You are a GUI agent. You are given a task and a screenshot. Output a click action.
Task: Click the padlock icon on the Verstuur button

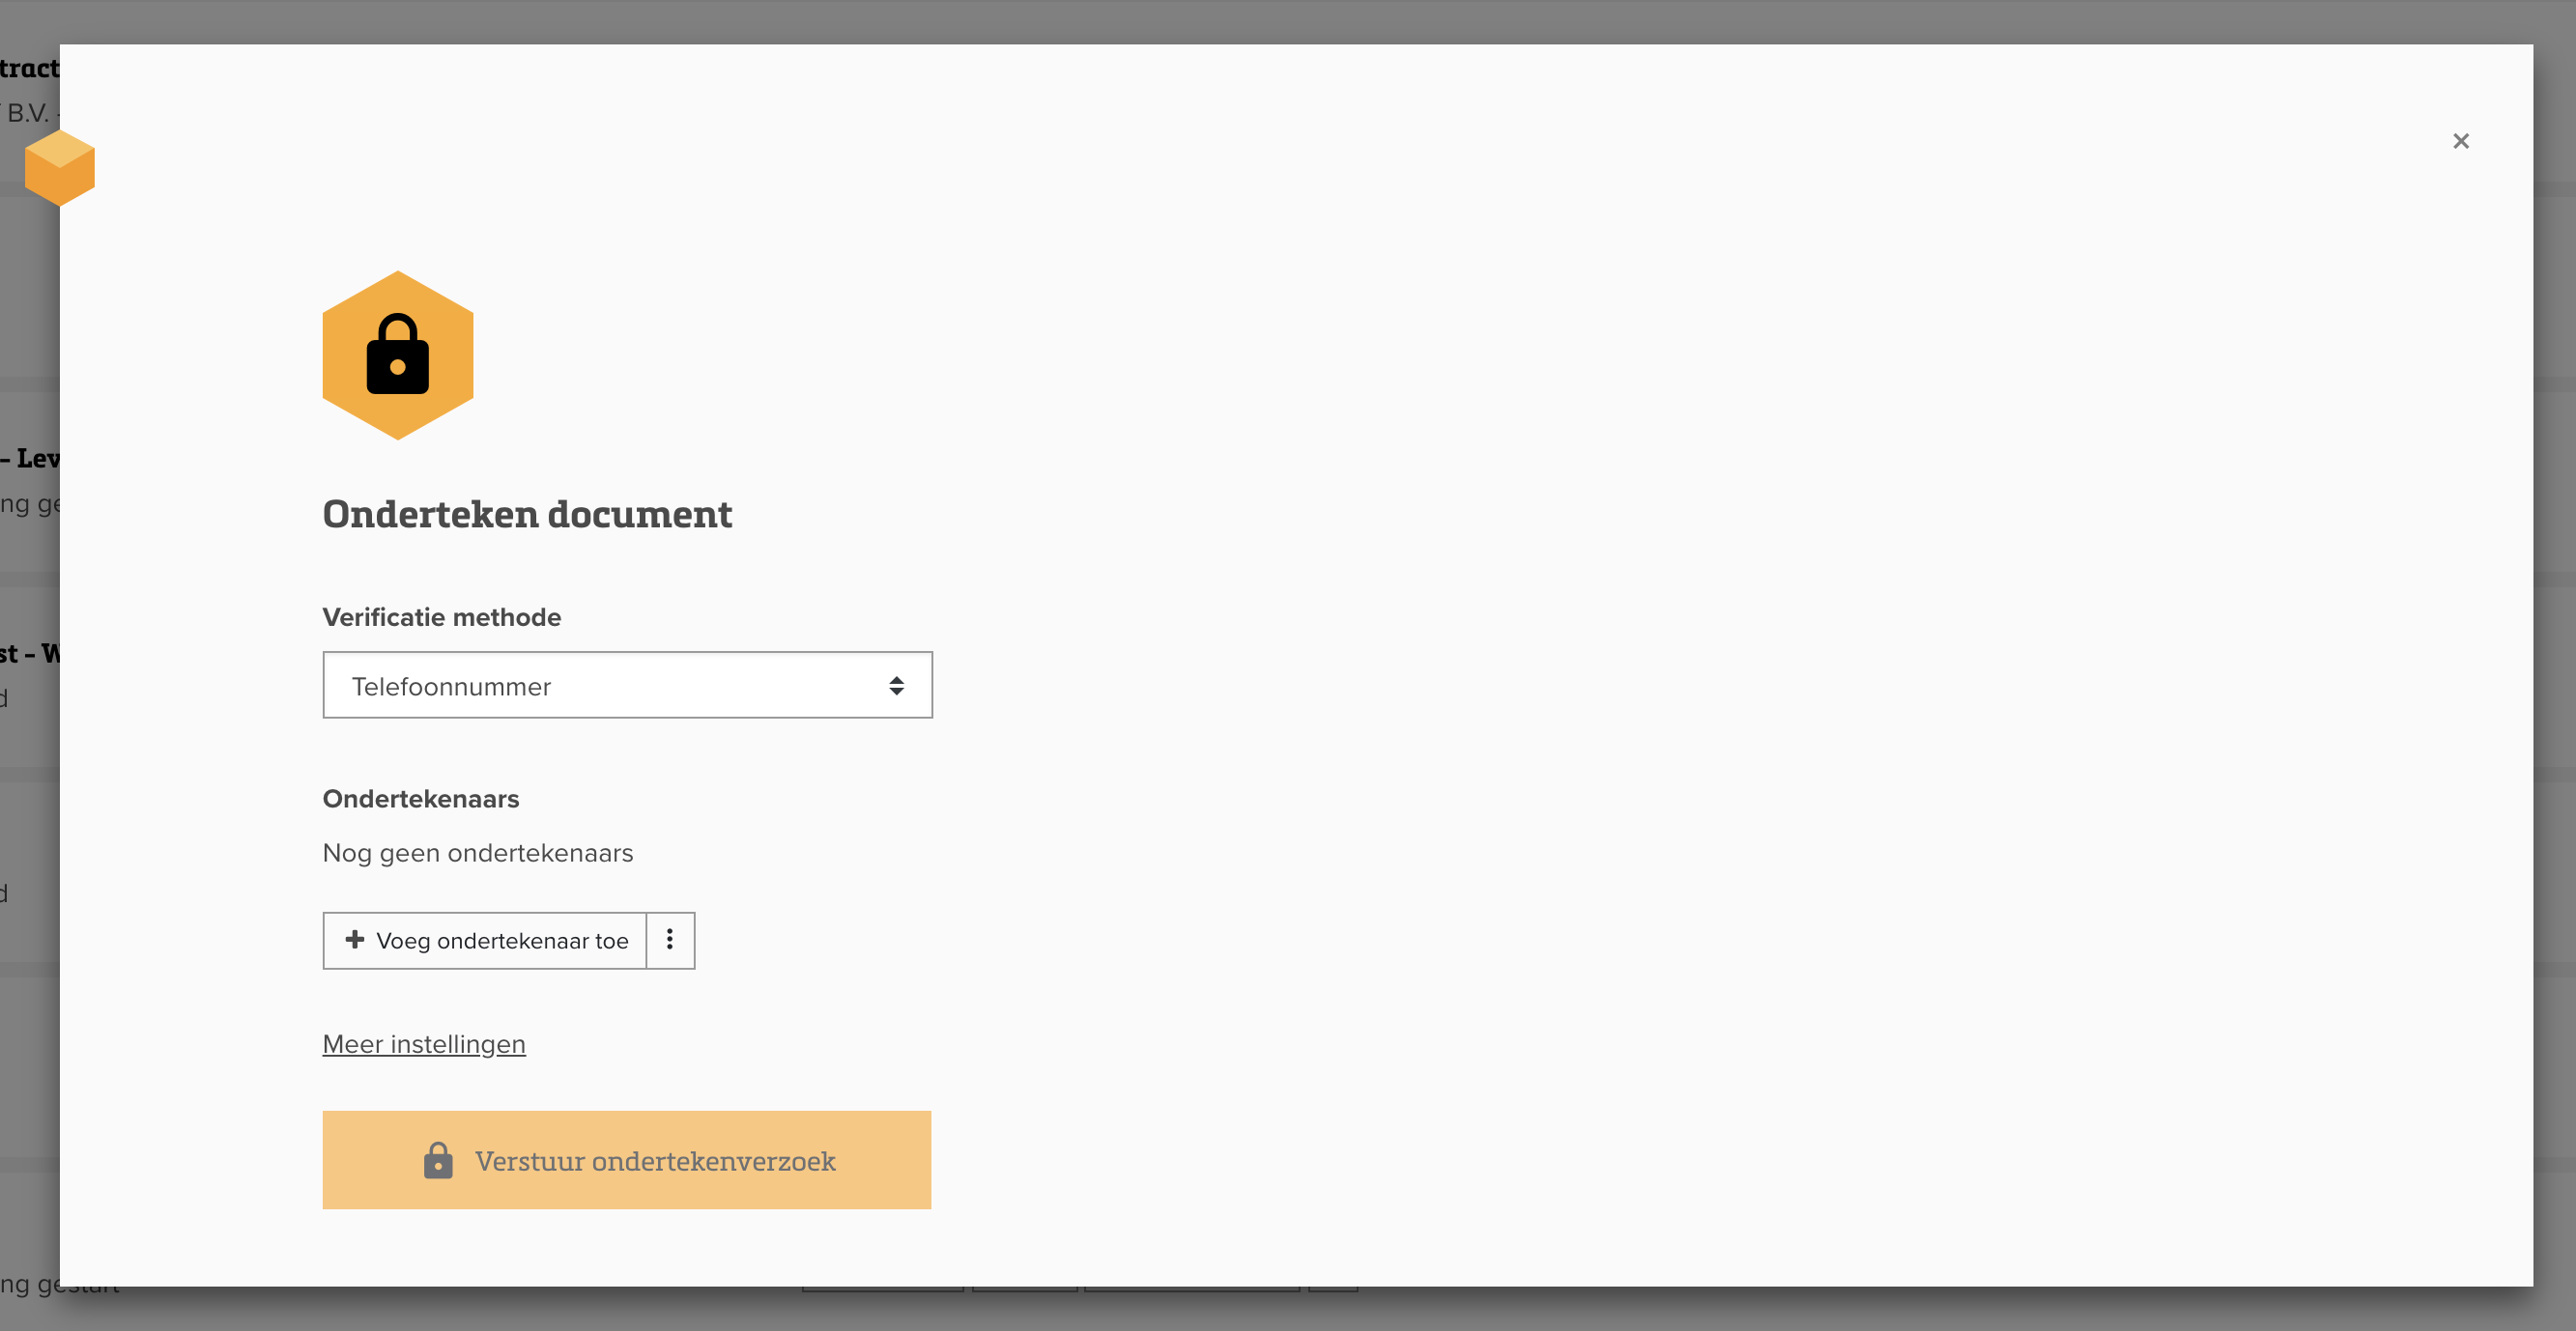pos(438,1160)
